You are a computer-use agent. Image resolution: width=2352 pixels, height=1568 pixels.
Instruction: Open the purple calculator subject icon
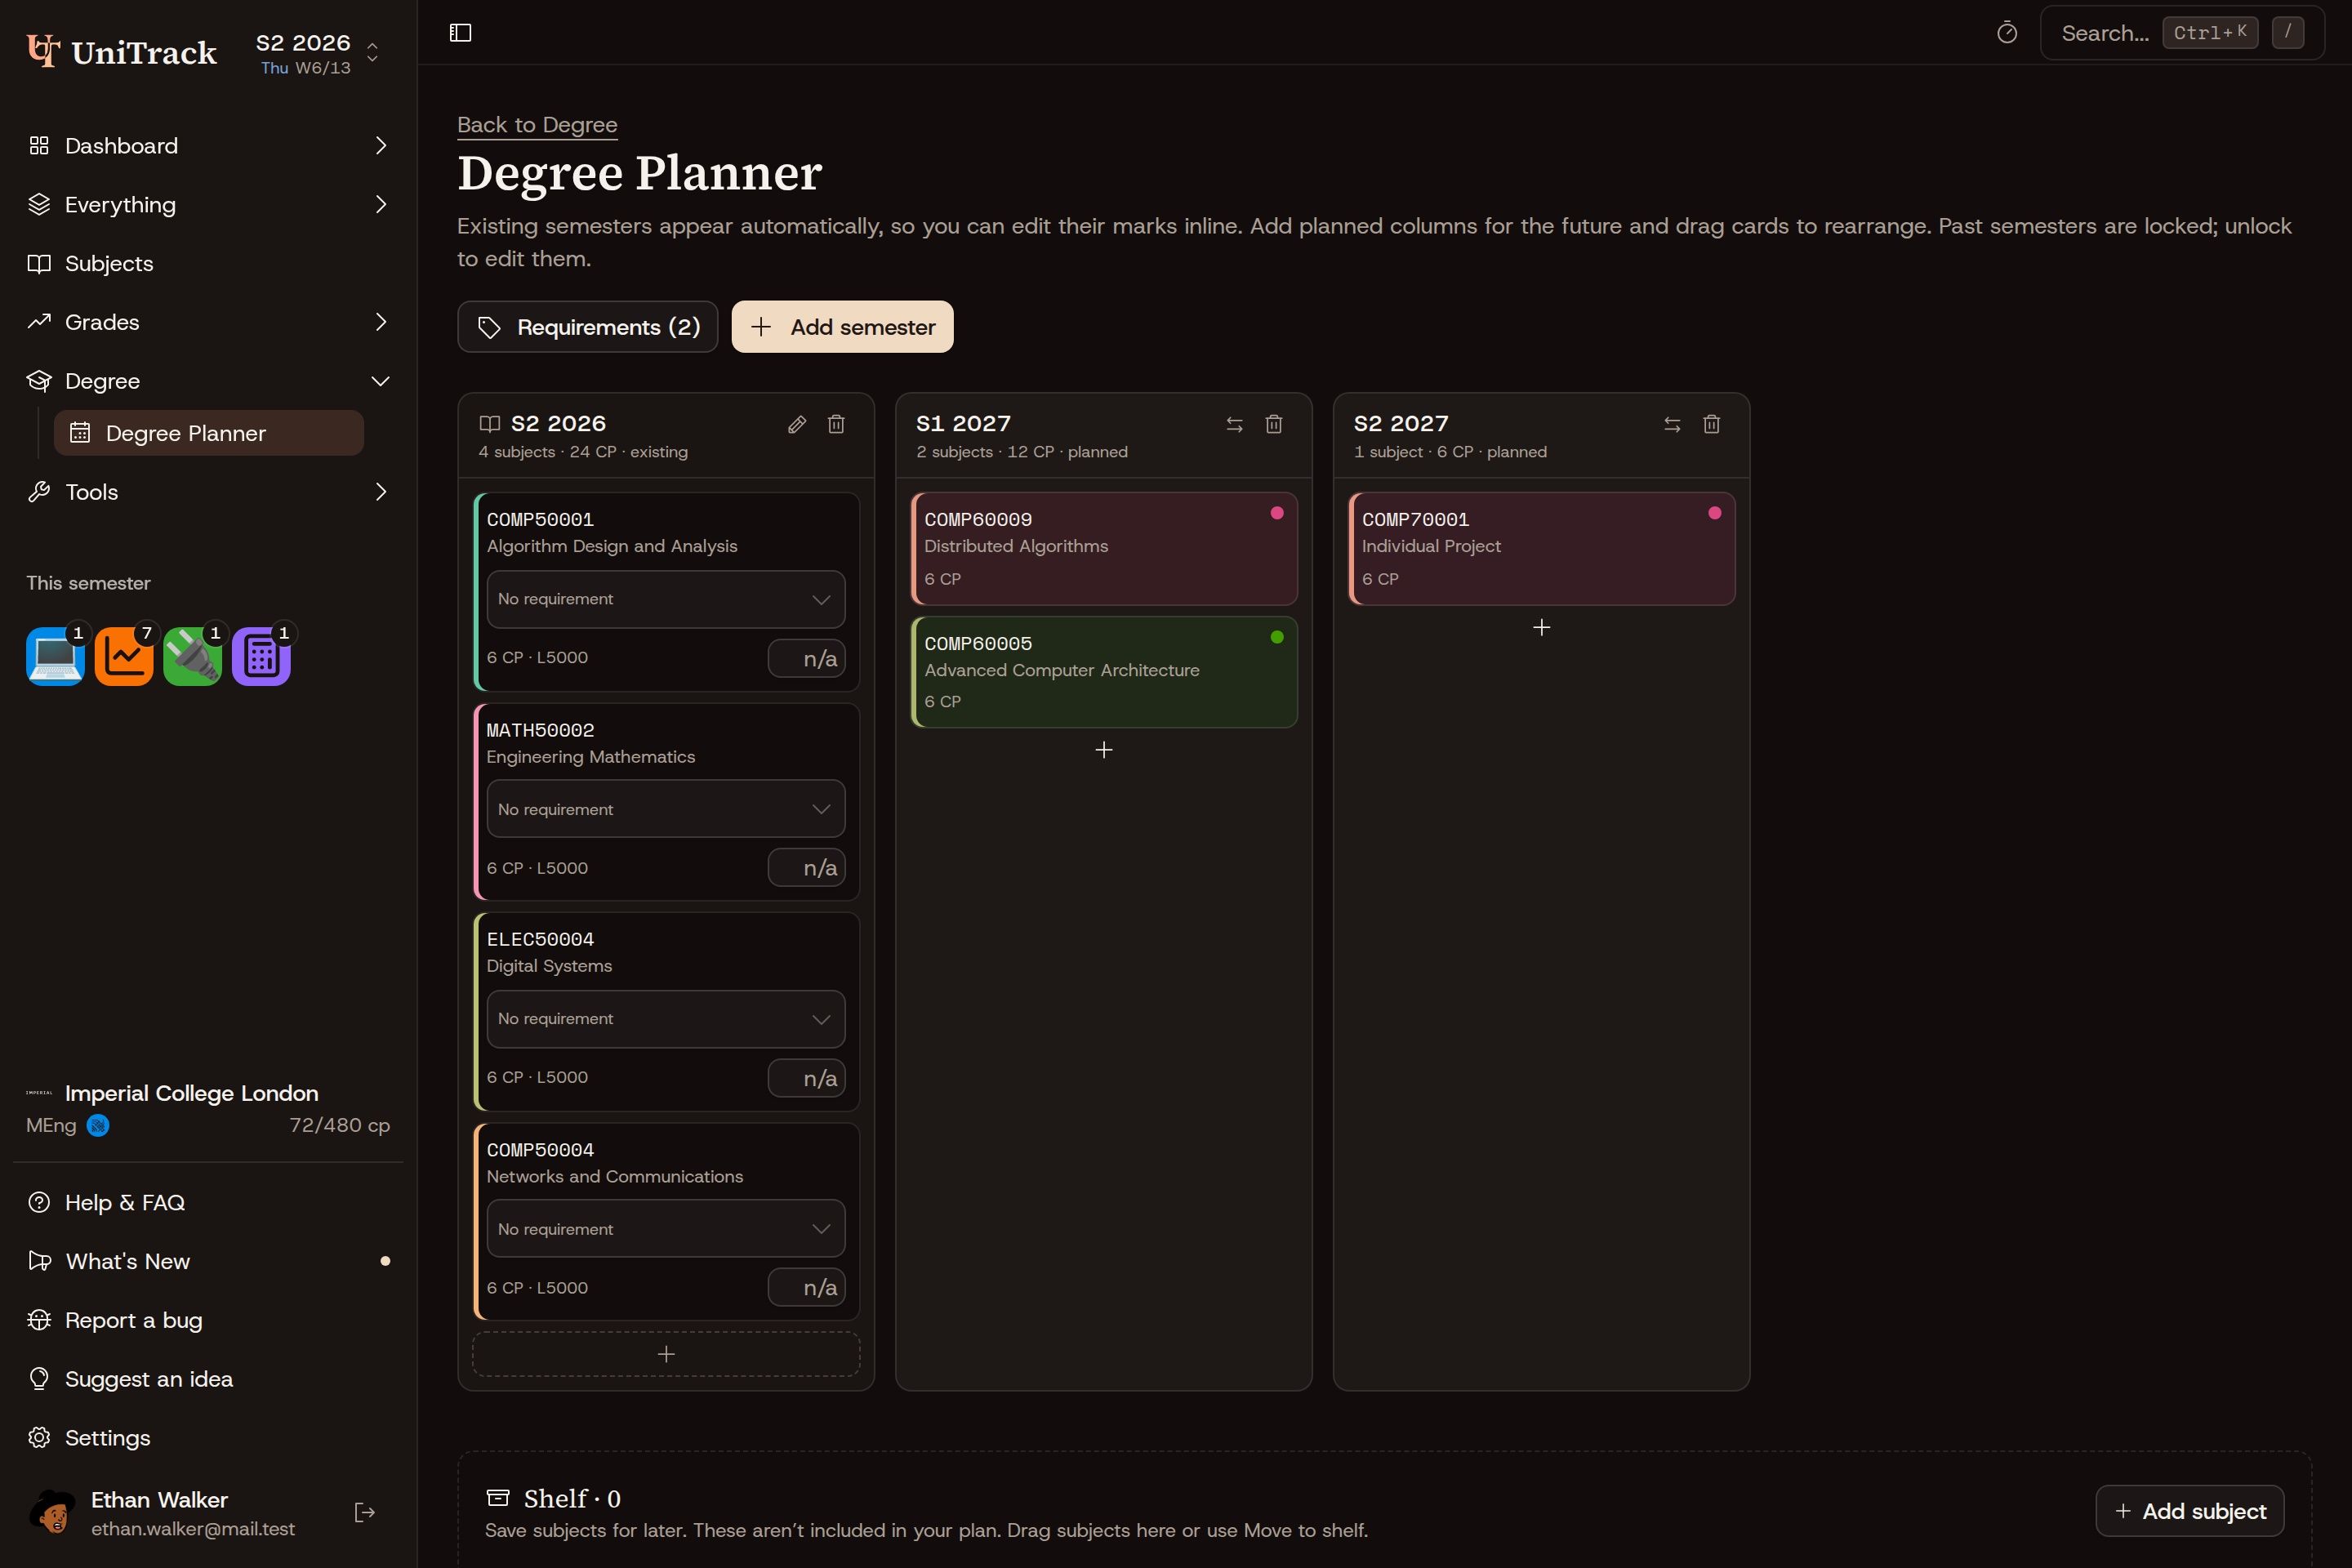click(x=261, y=656)
